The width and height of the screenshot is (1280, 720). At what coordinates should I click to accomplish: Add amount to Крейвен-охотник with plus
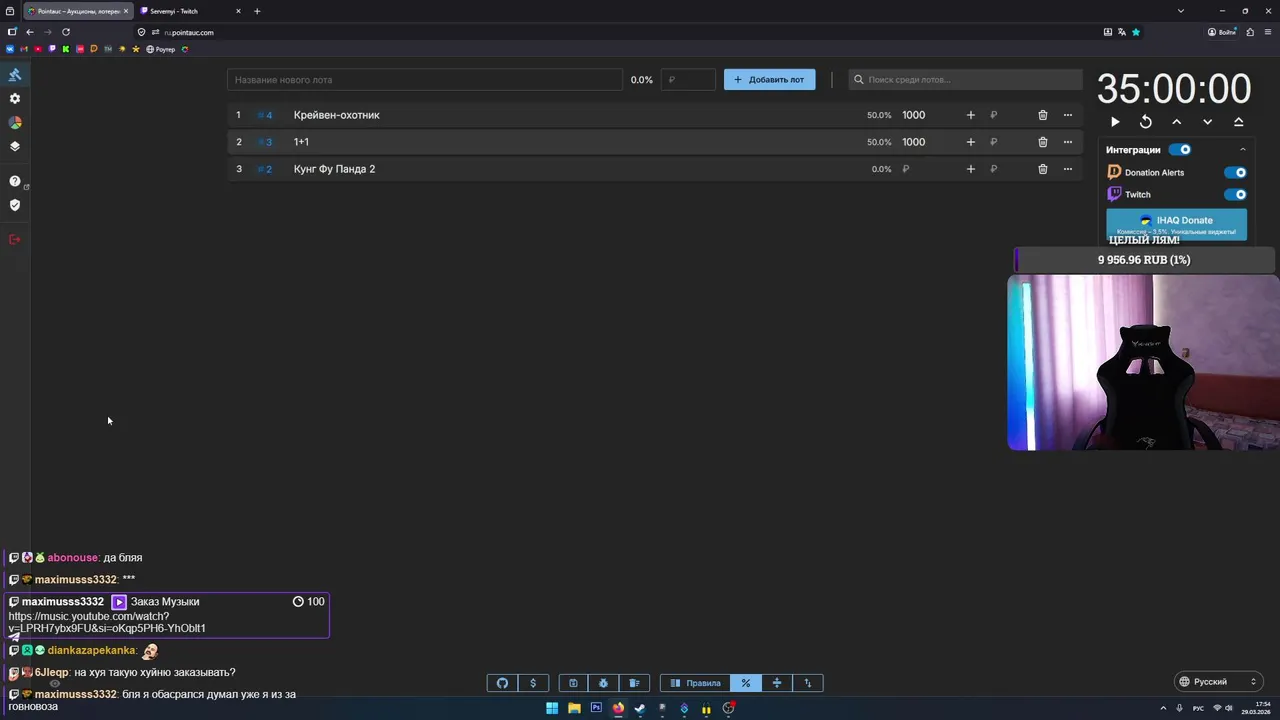coord(970,115)
